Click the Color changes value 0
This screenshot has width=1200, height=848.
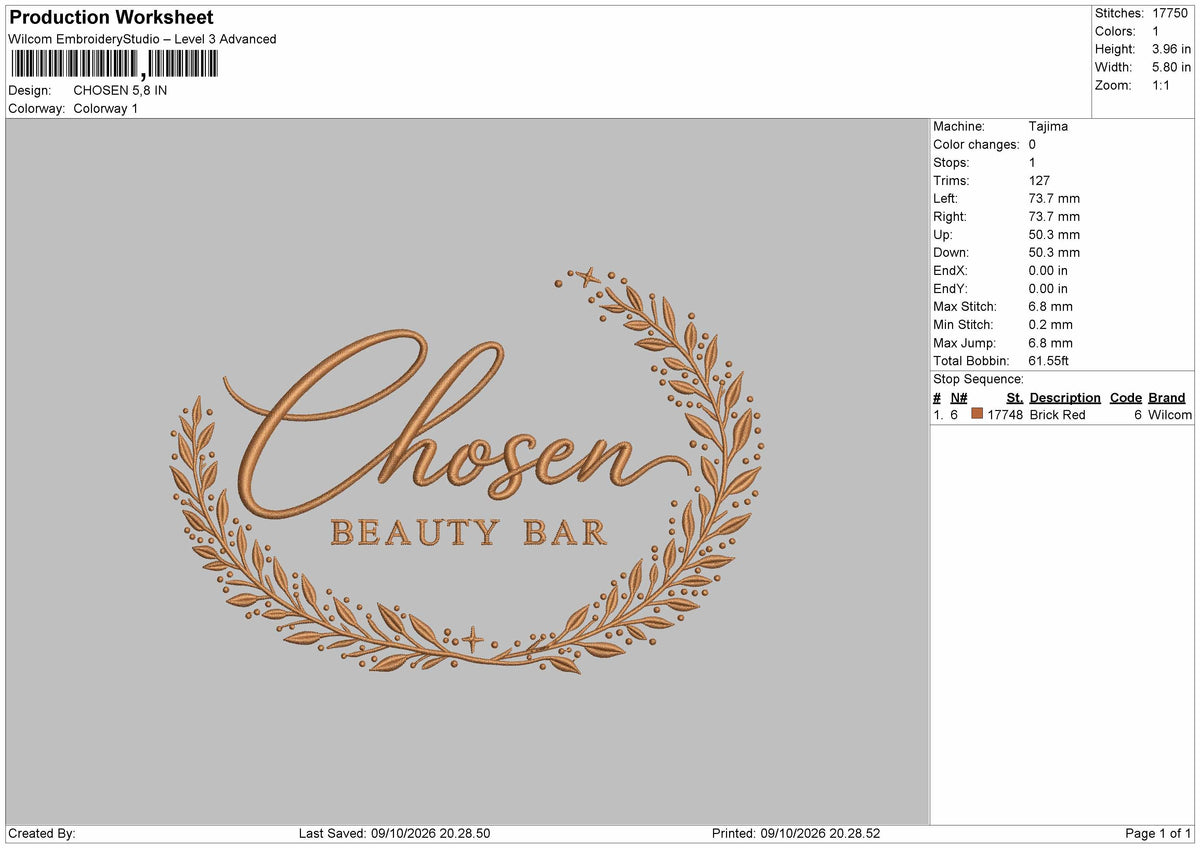pos(1032,144)
